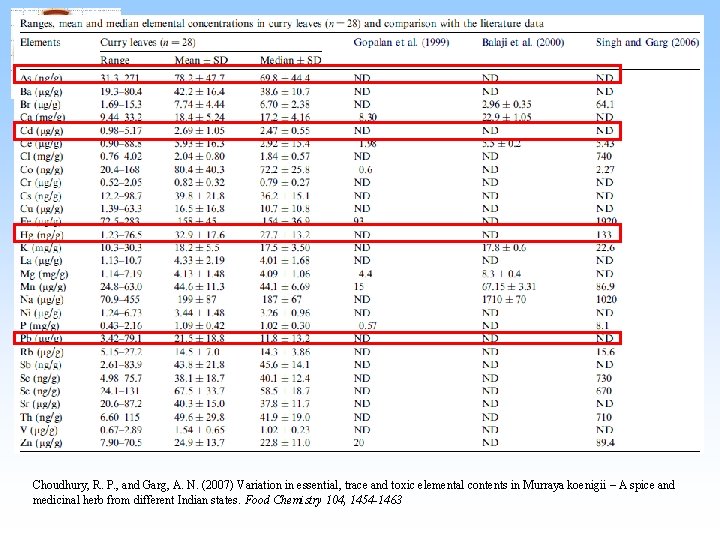Viewport: 720px width, 540px height.
Task: Select the Cd mean "2.69 ± 1.05"
Action: pos(199,131)
